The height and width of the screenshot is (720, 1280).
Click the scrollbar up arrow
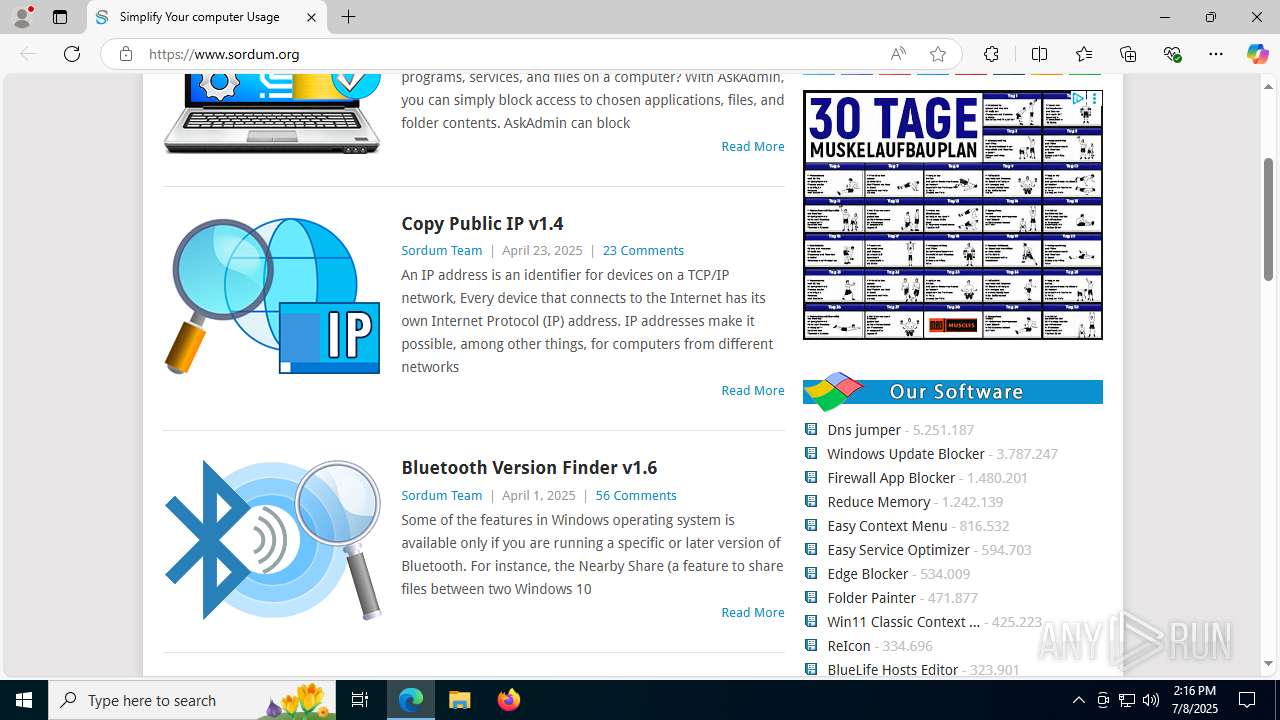(x=1269, y=86)
